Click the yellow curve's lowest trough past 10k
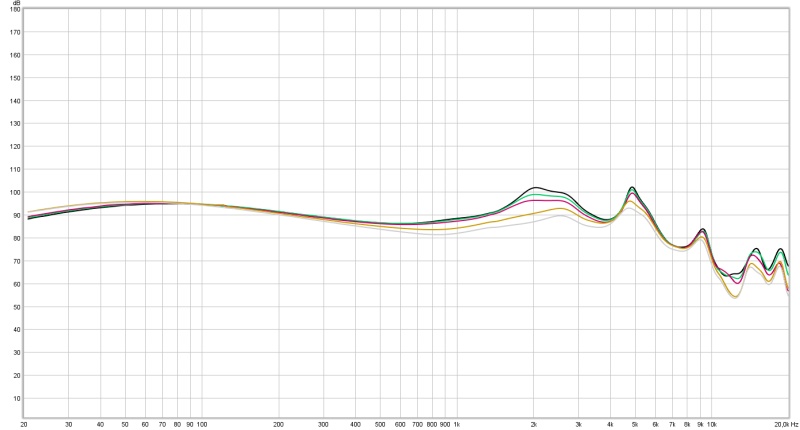The image size is (800, 430). [x=735, y=297]
